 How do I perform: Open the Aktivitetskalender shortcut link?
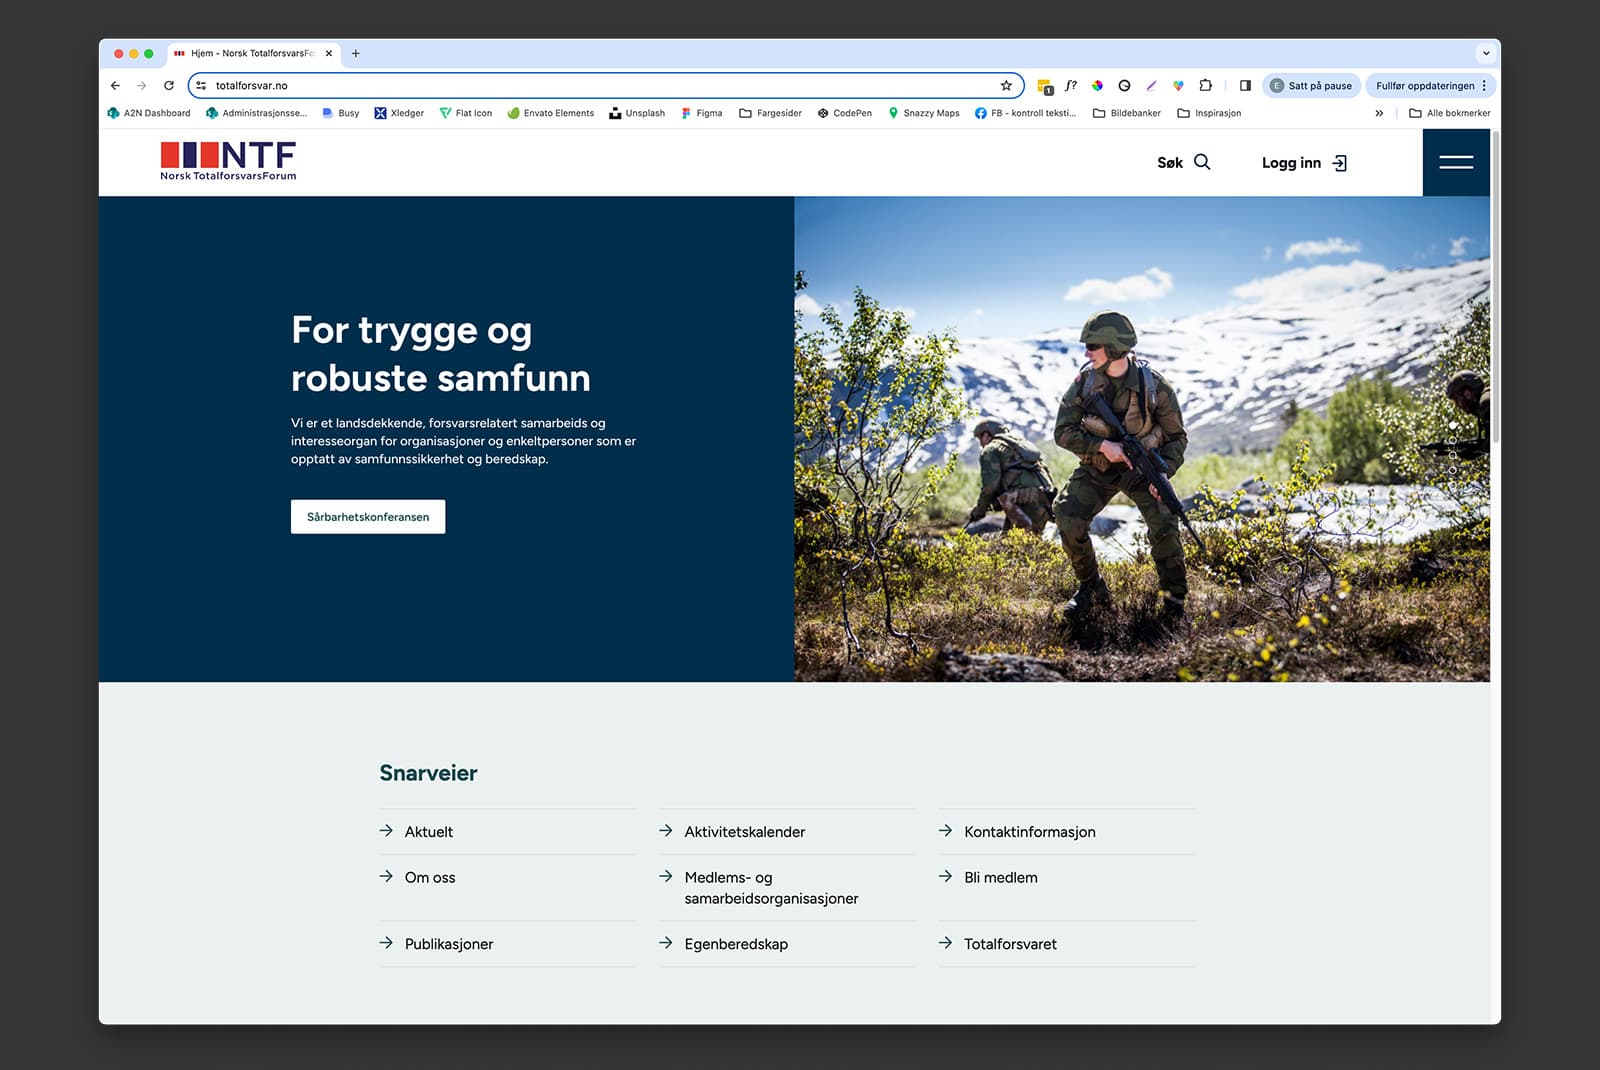[x=744, y=832]
